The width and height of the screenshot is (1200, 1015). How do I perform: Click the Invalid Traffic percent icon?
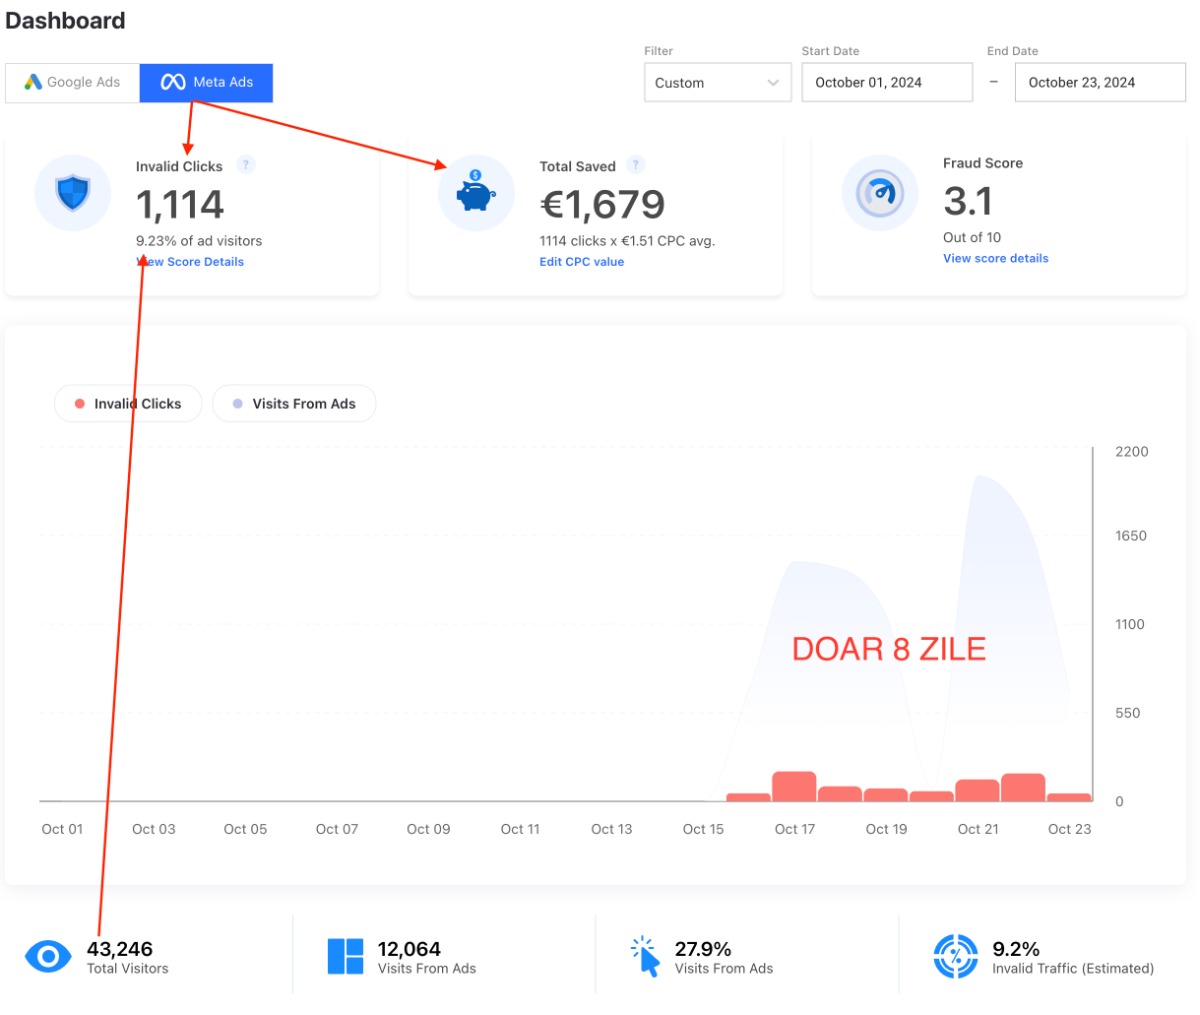(x=955, y=957)
